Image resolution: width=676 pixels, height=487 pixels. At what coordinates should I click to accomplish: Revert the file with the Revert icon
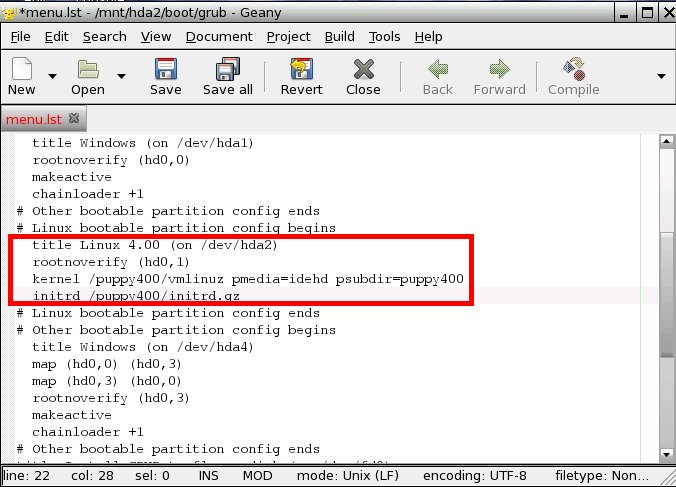pos(301,75)
